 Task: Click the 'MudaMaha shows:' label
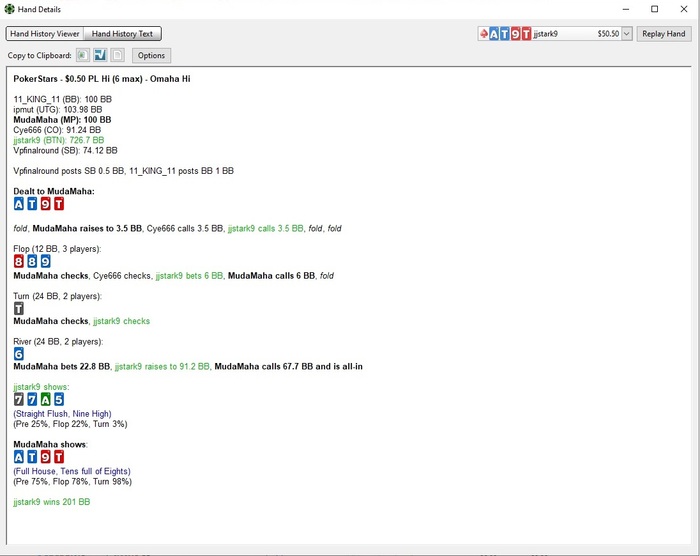click(50, 444)
